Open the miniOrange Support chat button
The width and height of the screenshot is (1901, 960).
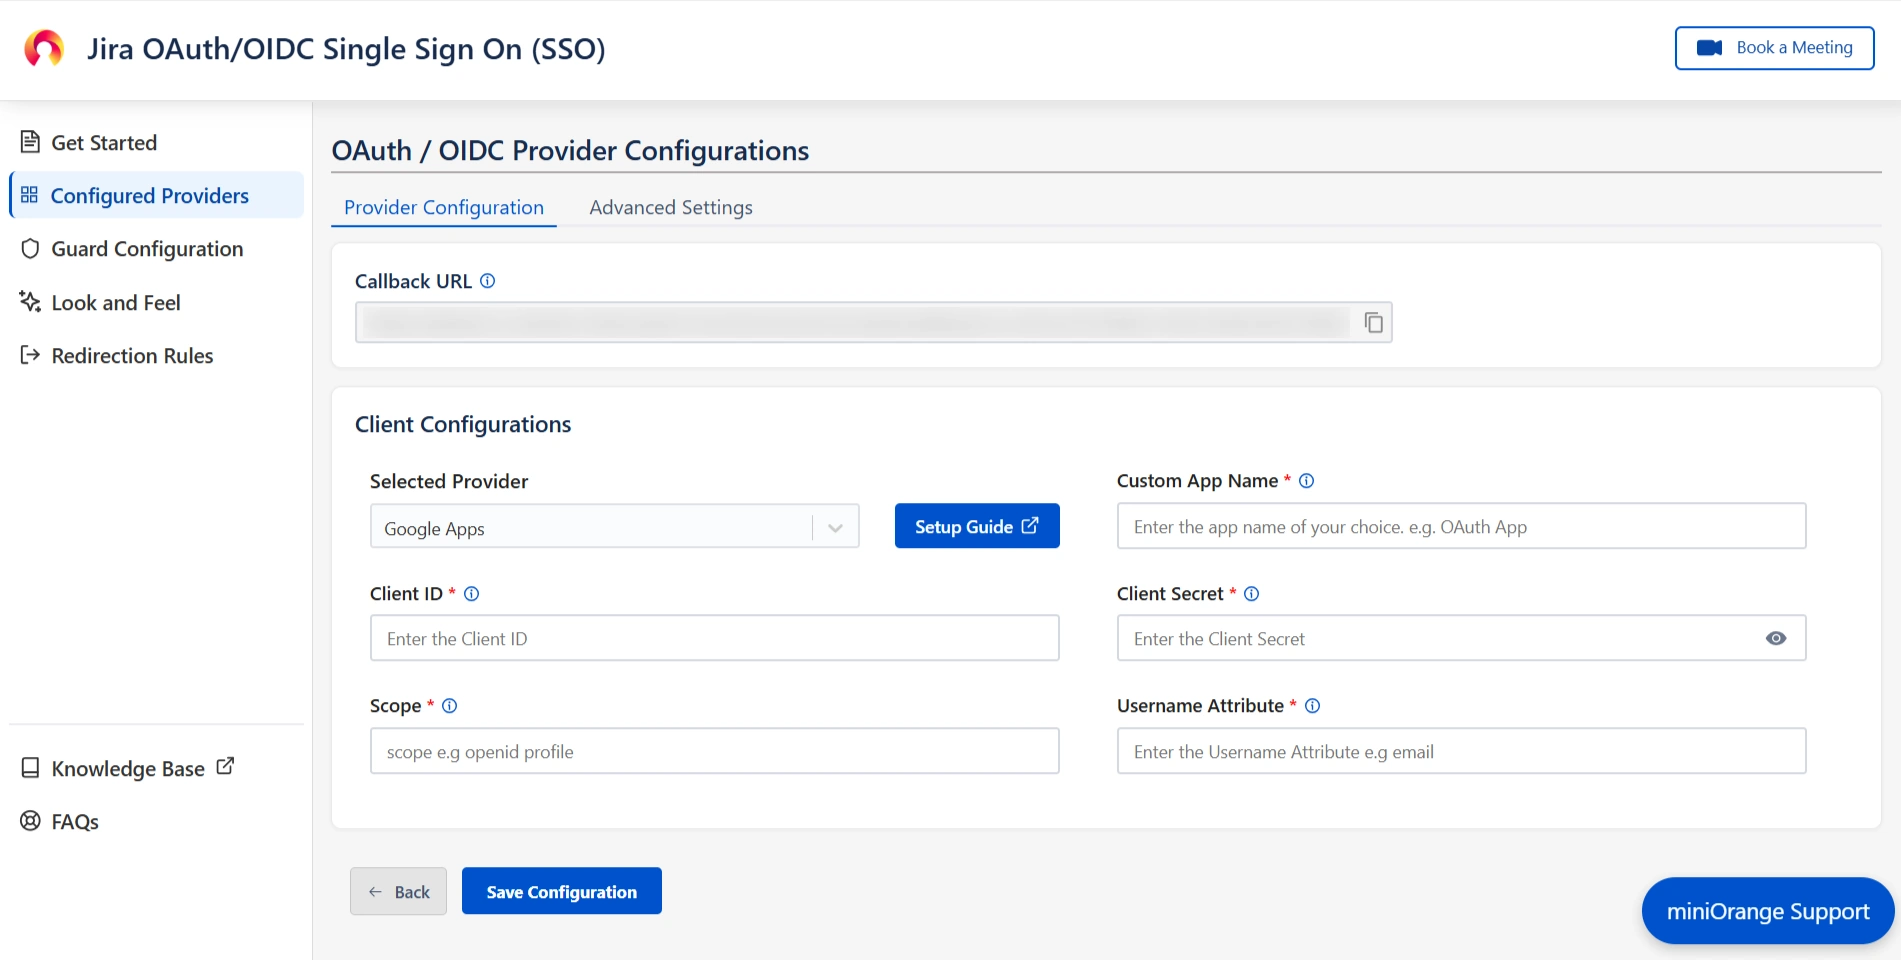[1768, 911]
